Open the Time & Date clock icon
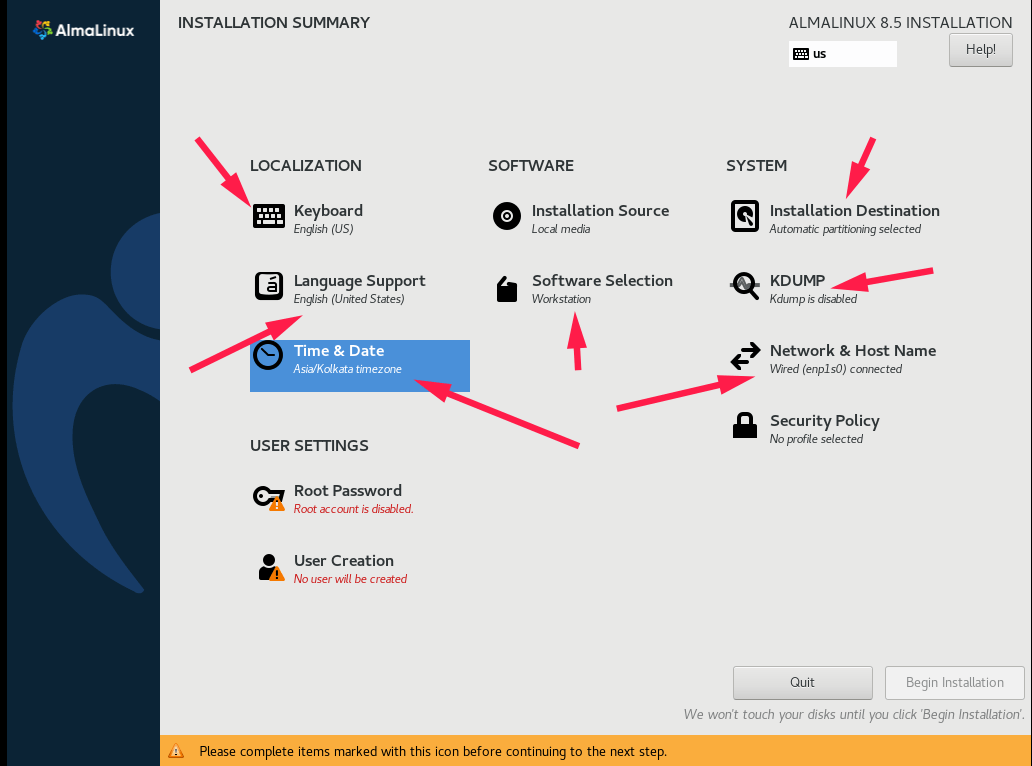Image resolution: width=1032 pixels, height=766 pixels. 268,356
